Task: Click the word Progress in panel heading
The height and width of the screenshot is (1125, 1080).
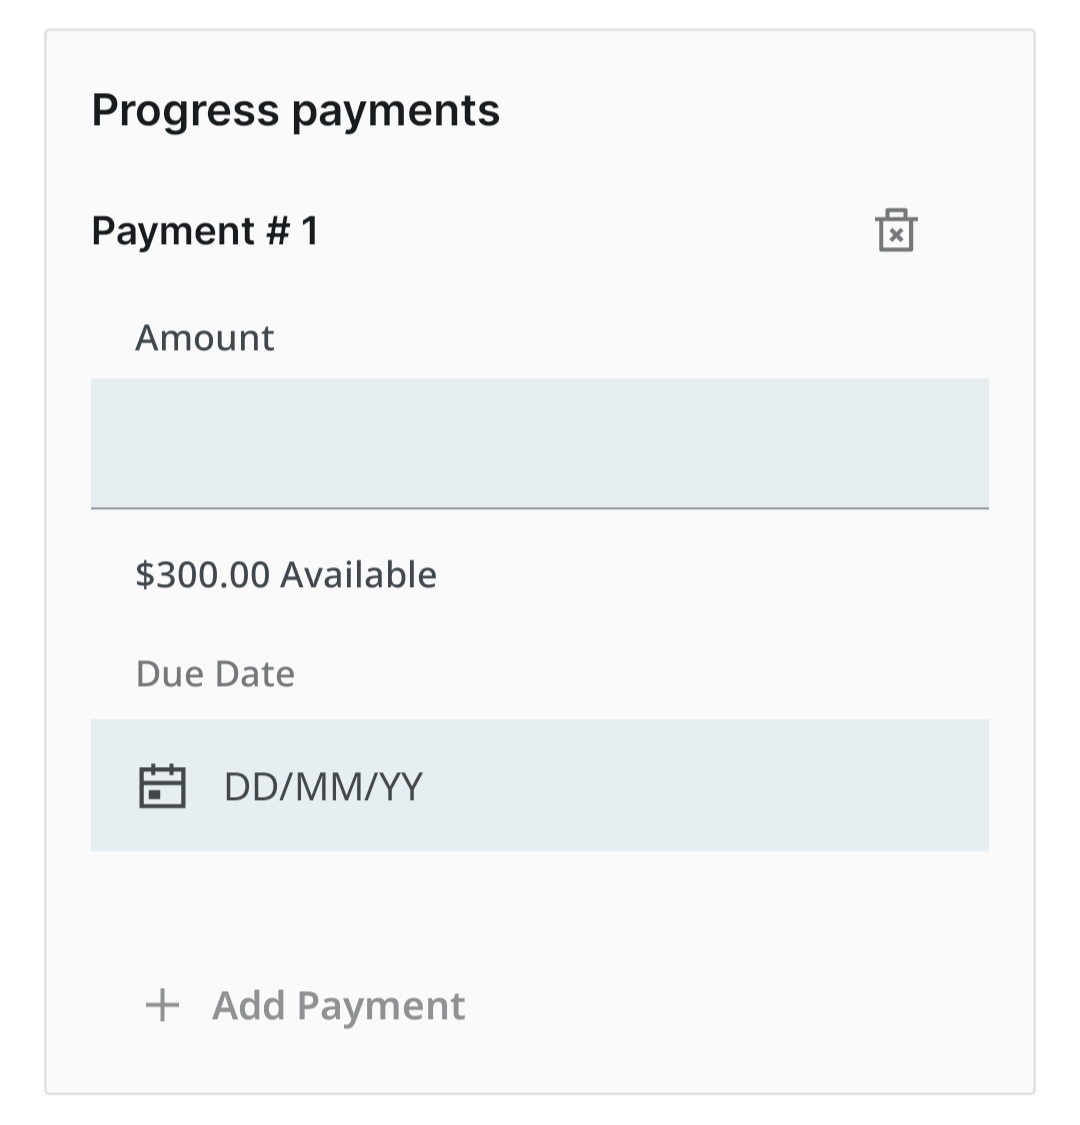Action: 184,110
